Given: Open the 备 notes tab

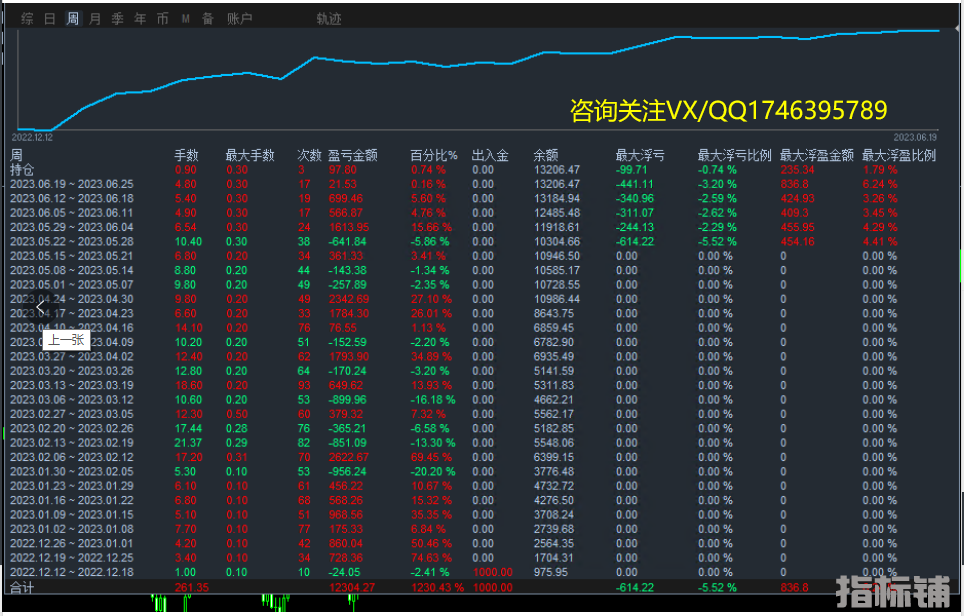Looking at the screenshot, I should (207, 19).
